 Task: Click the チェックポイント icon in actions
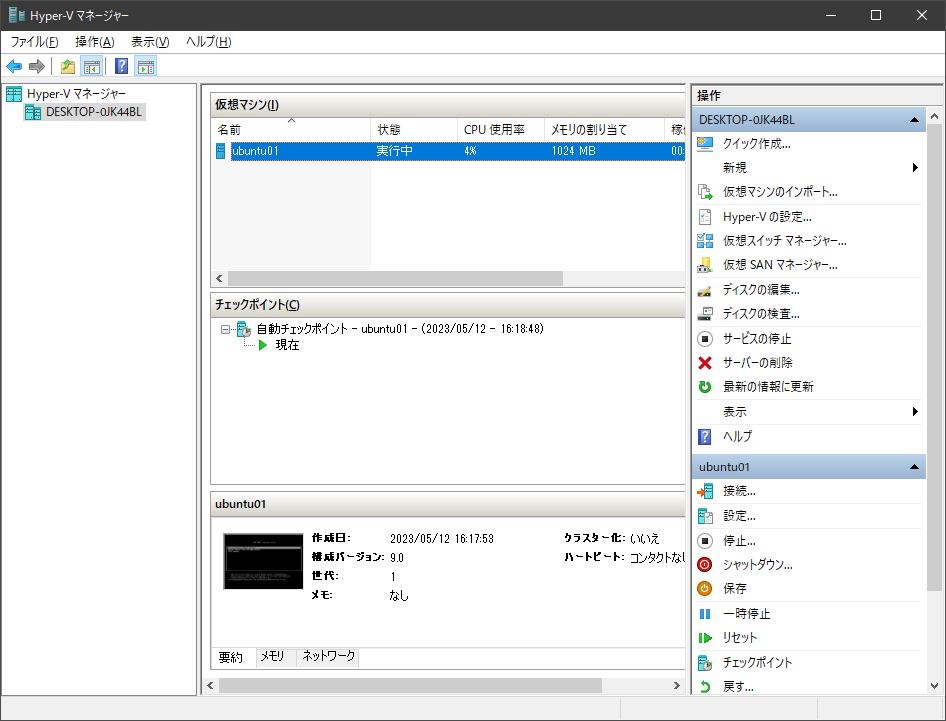(705, 662)
